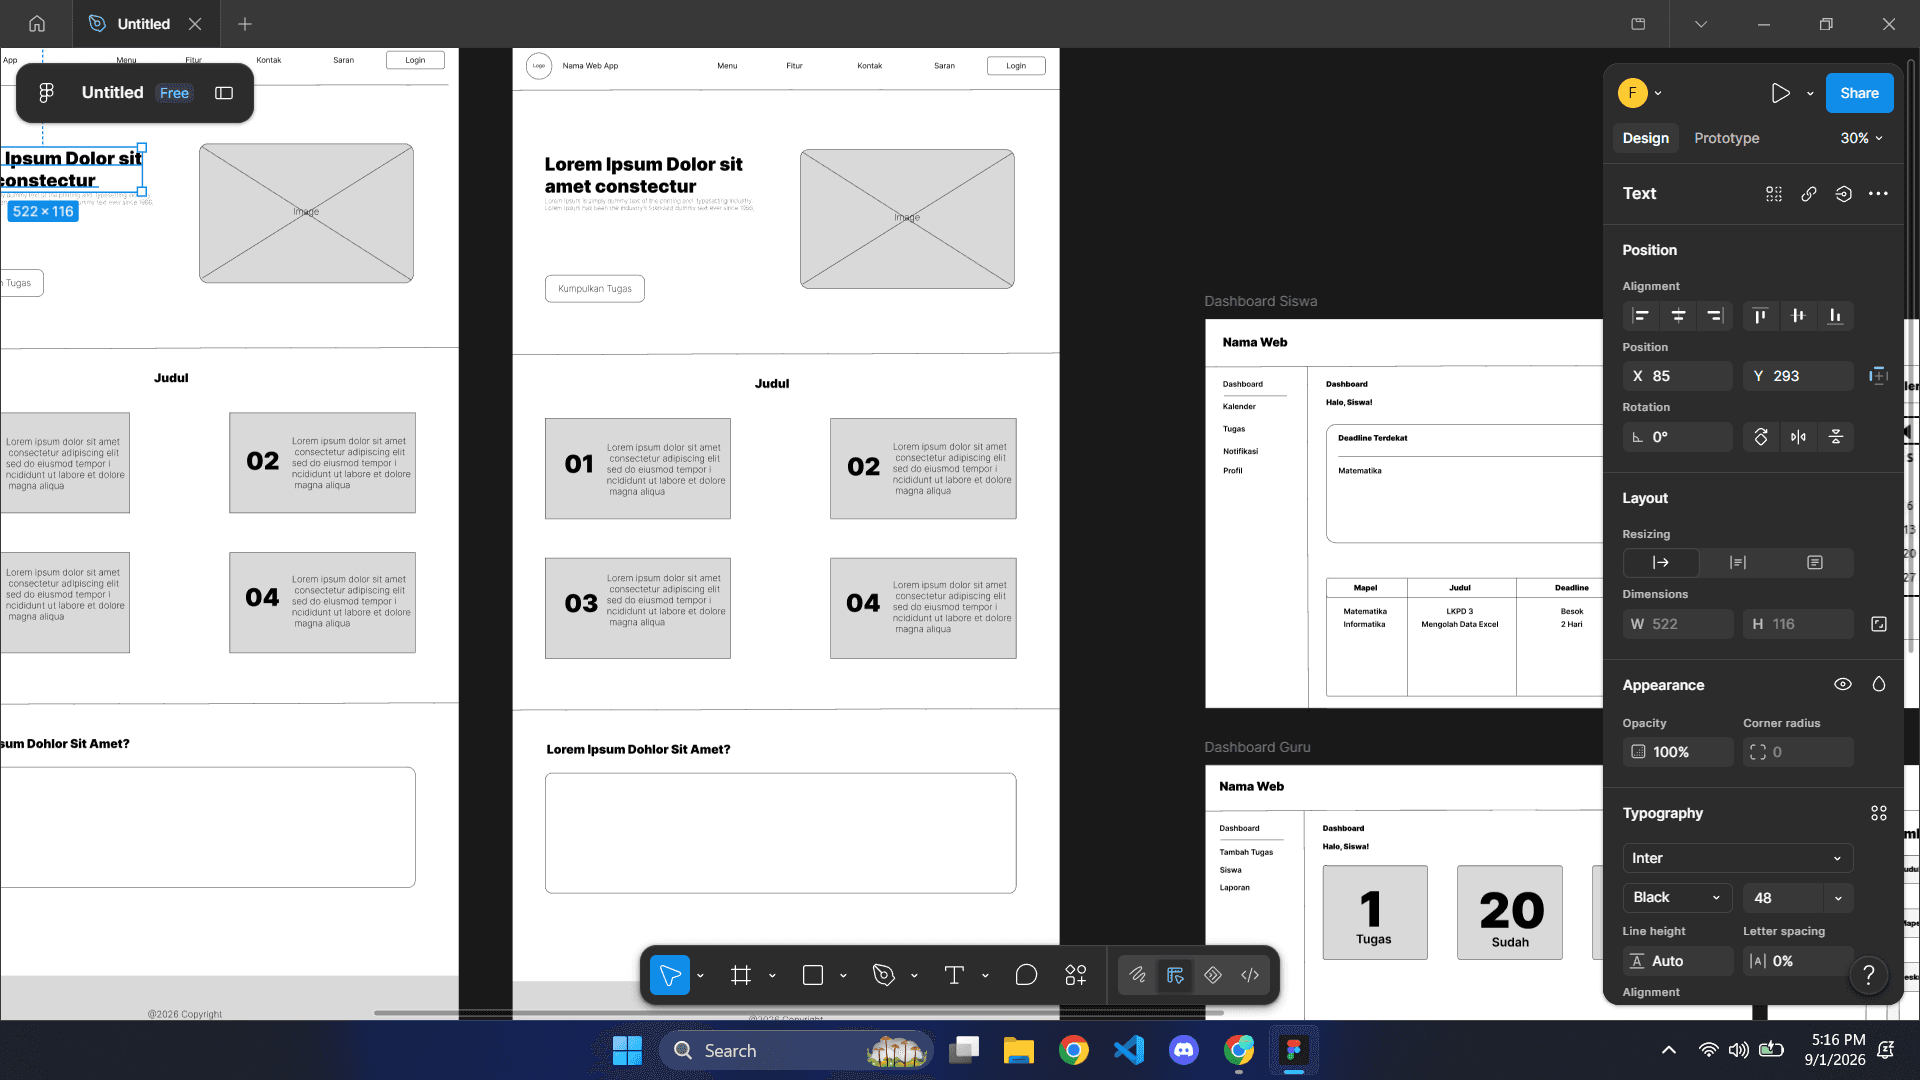Align top edges
Screen dimensions: 1920x1080
(1760, 316)
